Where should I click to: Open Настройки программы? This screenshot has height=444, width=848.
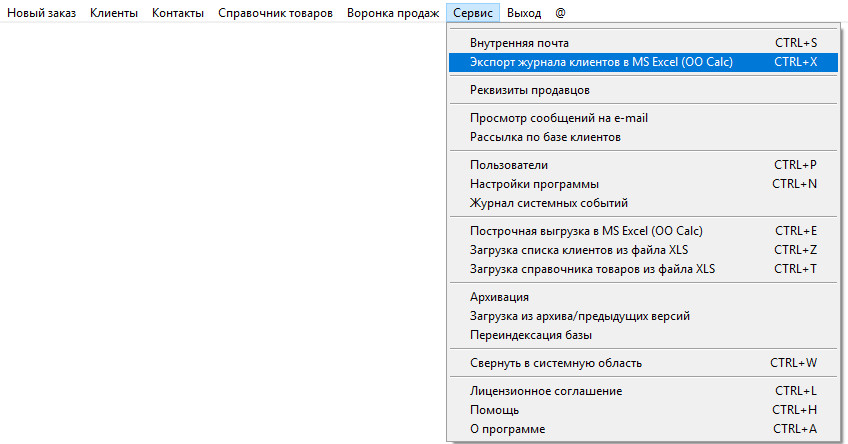click(534, 184)
